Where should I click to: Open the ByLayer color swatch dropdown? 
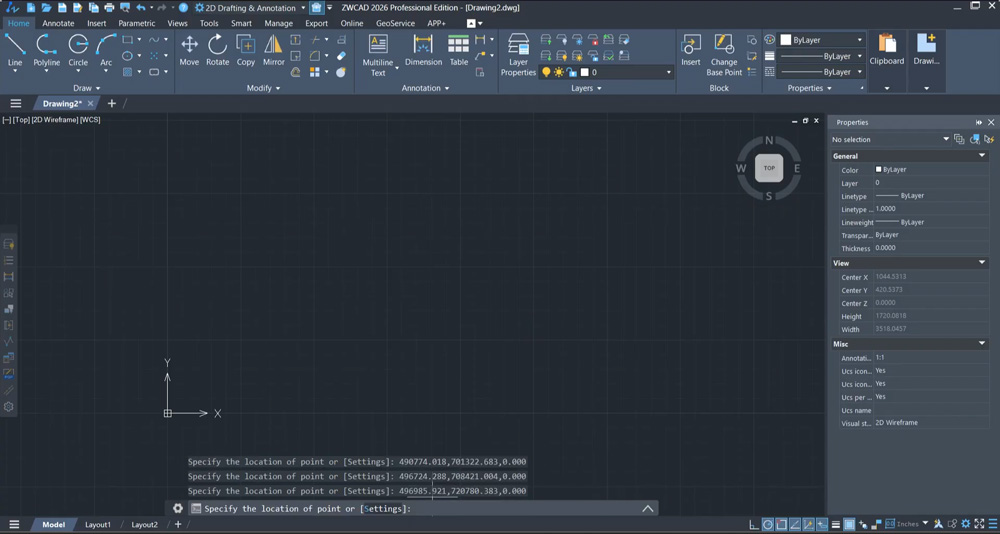822,40
